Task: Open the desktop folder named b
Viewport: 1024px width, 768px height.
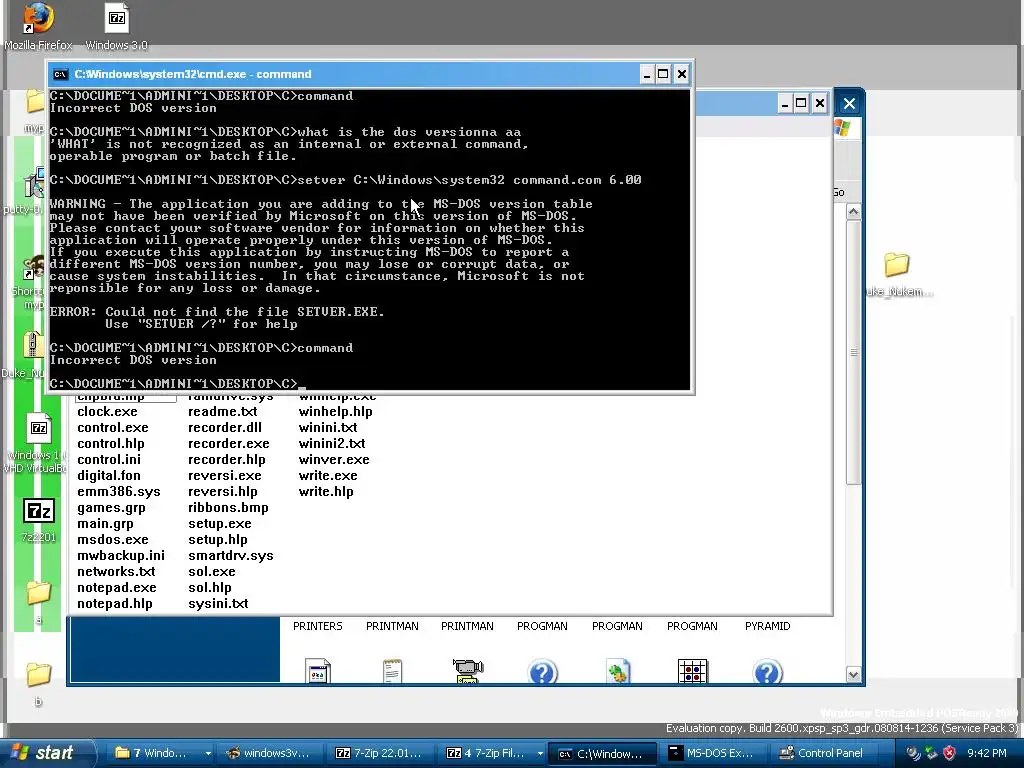Action: (39, 683)
